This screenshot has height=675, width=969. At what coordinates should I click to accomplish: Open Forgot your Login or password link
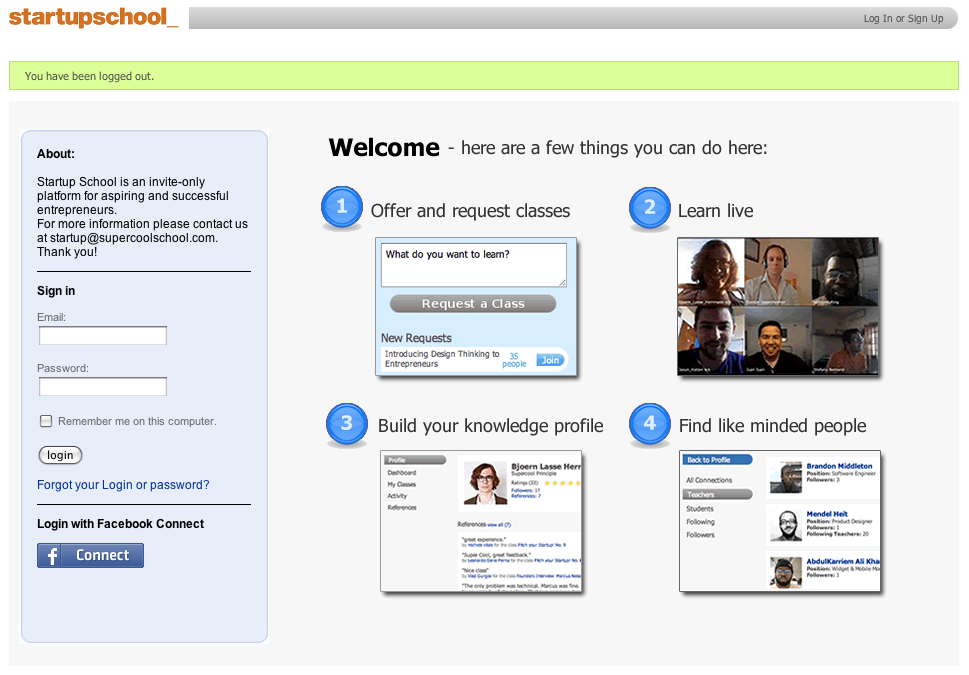tap(123, 485)
